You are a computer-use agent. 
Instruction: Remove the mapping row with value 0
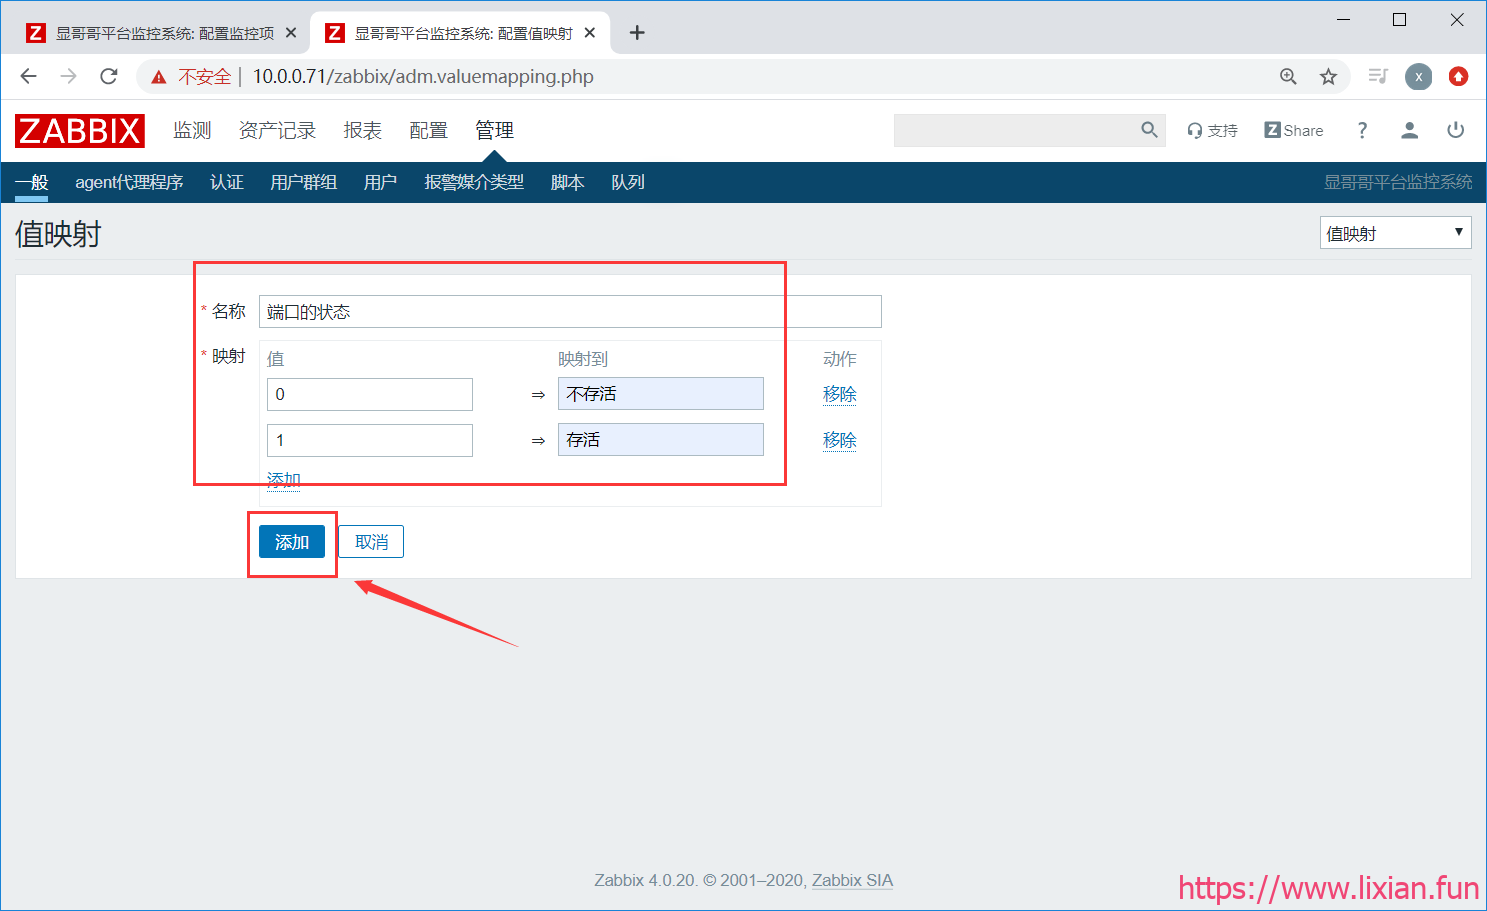pyautogui.click(x=839, y=394)
